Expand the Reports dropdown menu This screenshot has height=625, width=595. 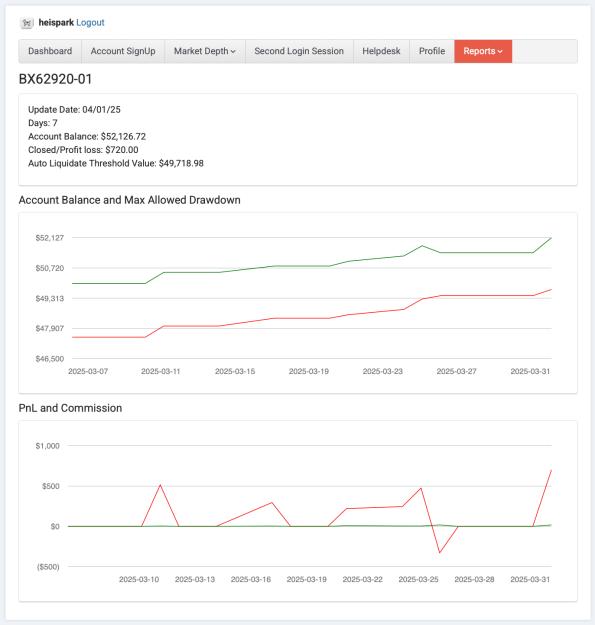click(x=483, y=51)
